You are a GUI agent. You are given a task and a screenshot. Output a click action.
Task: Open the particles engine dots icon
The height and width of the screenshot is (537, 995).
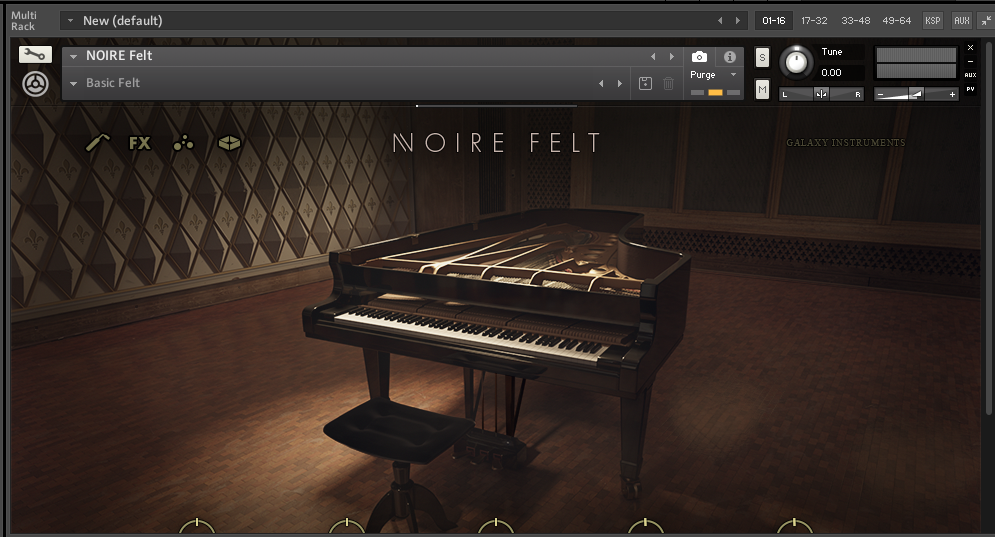[x=183, y=143]
